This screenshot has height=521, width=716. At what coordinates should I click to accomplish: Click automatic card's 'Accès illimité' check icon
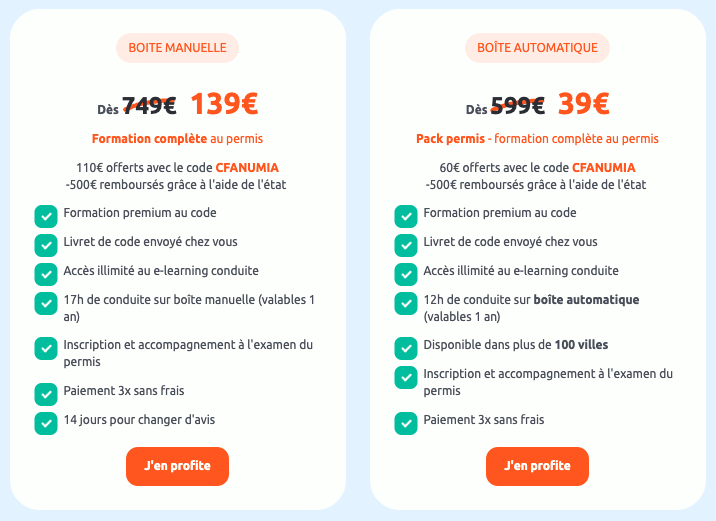406,274
